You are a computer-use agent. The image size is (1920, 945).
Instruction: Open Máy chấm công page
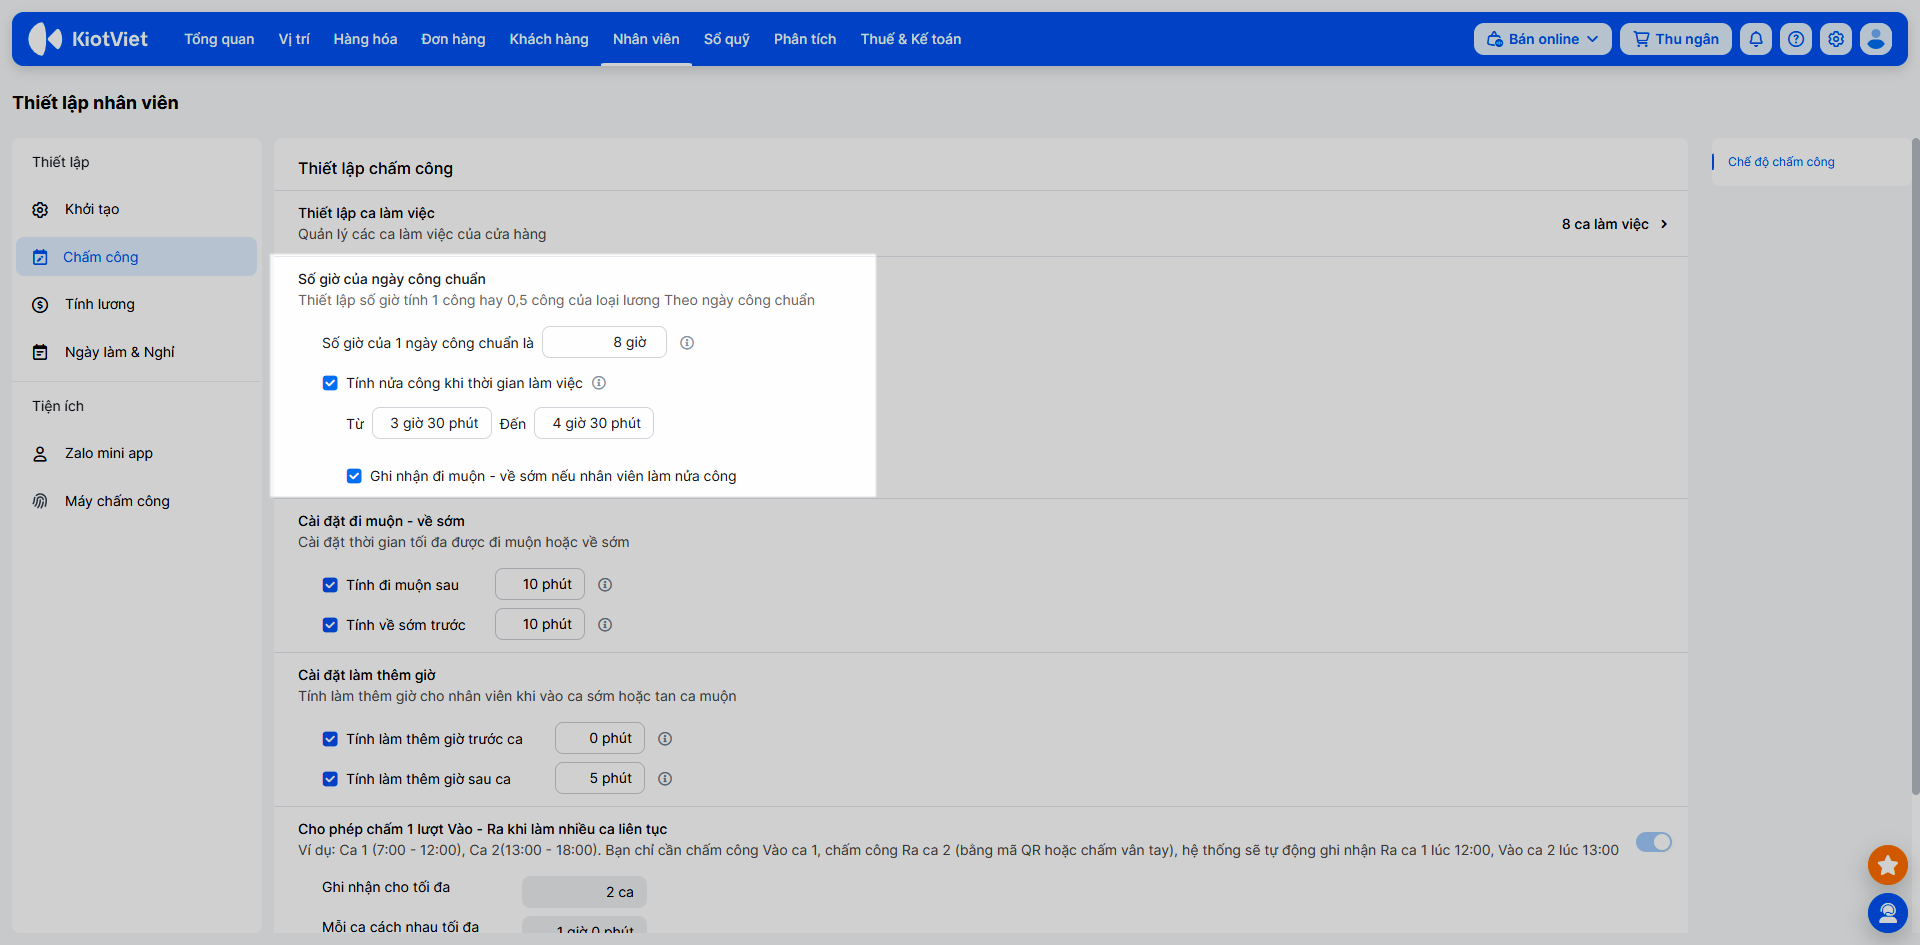click(x=136, y=501)
